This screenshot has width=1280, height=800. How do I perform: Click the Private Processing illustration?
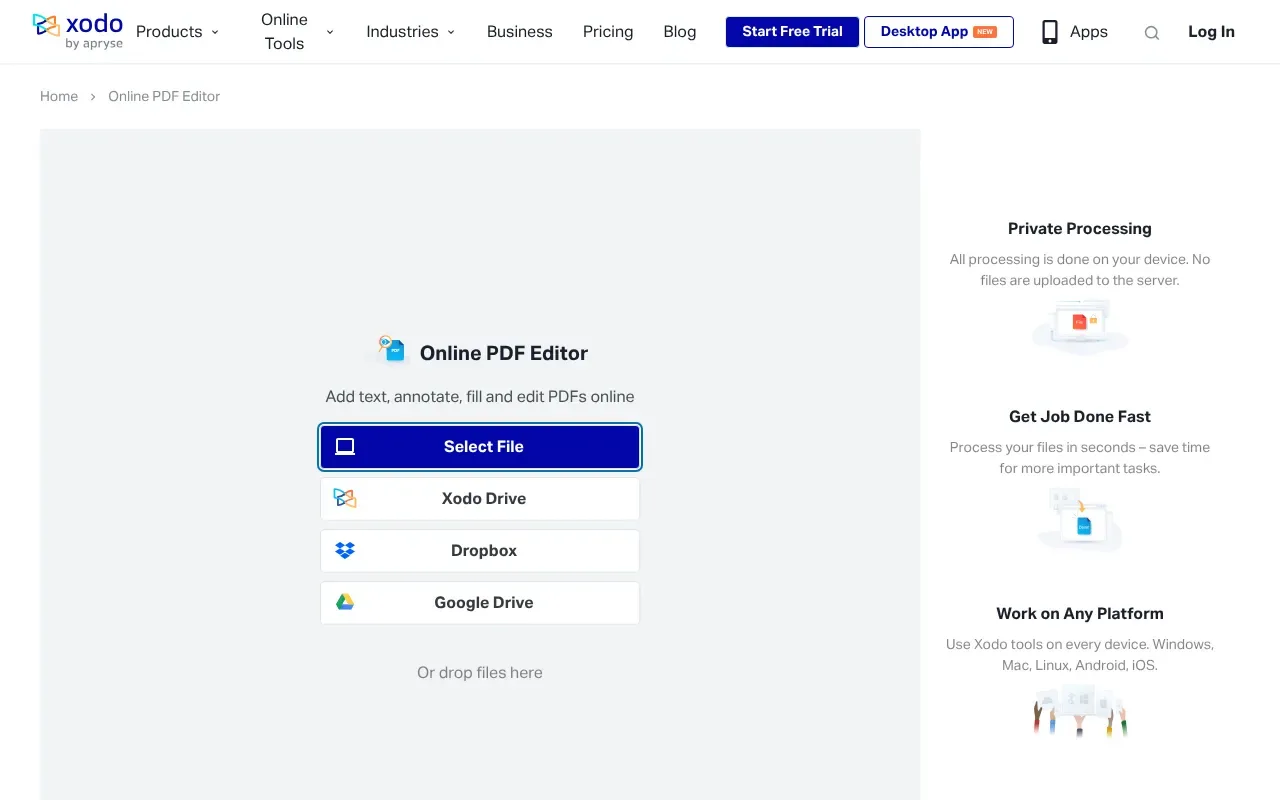click(1080, 325)
